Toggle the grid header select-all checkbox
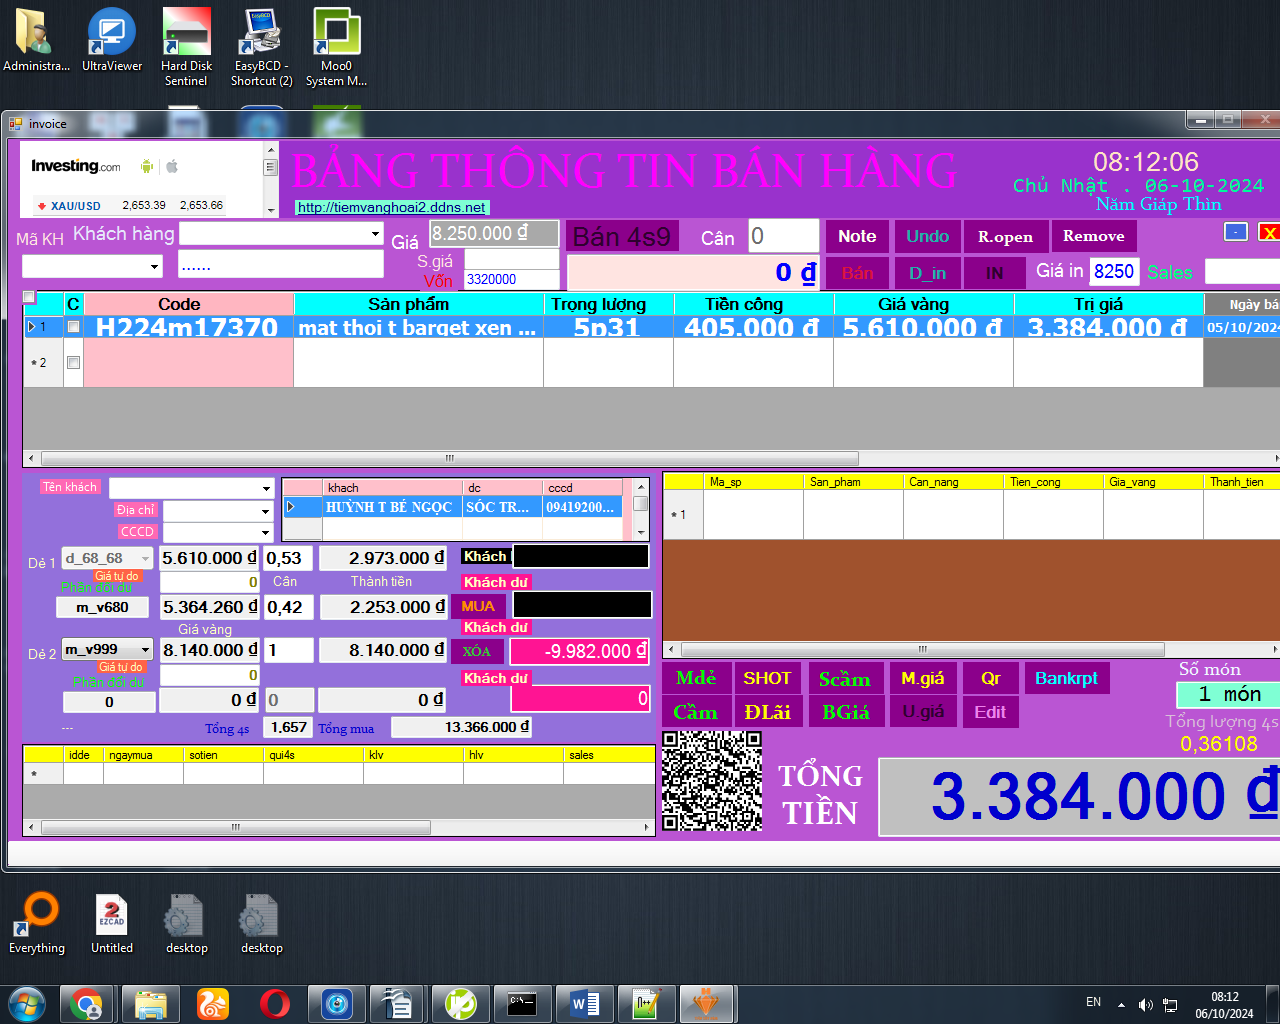The width and height of the screenshot is (1280, 1024). 29,298
